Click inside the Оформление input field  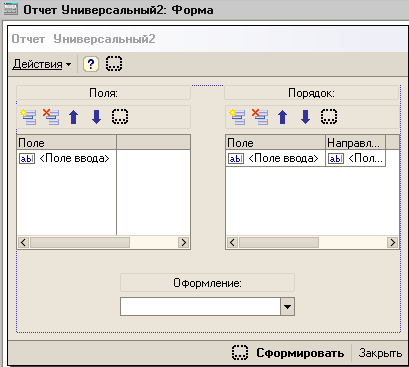200,307
